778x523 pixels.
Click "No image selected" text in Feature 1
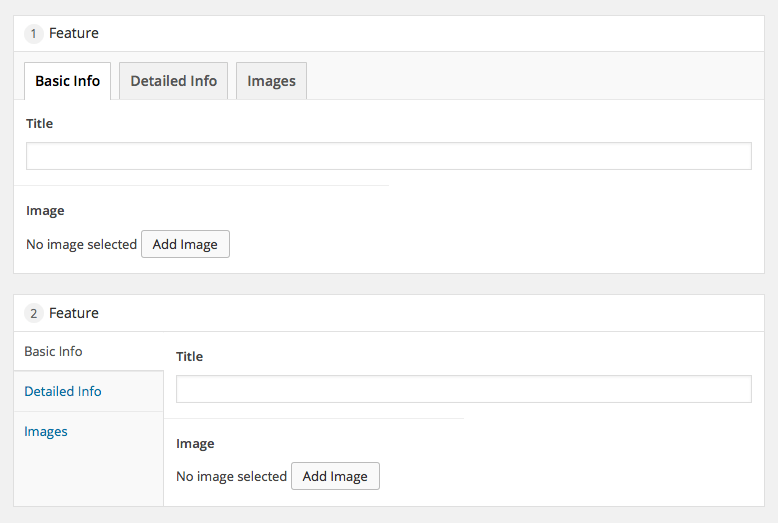[x=81, y=244]
